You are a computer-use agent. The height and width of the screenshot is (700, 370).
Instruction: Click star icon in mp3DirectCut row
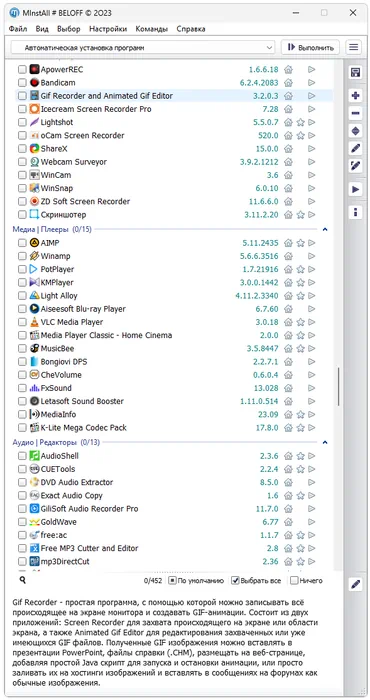300,562
